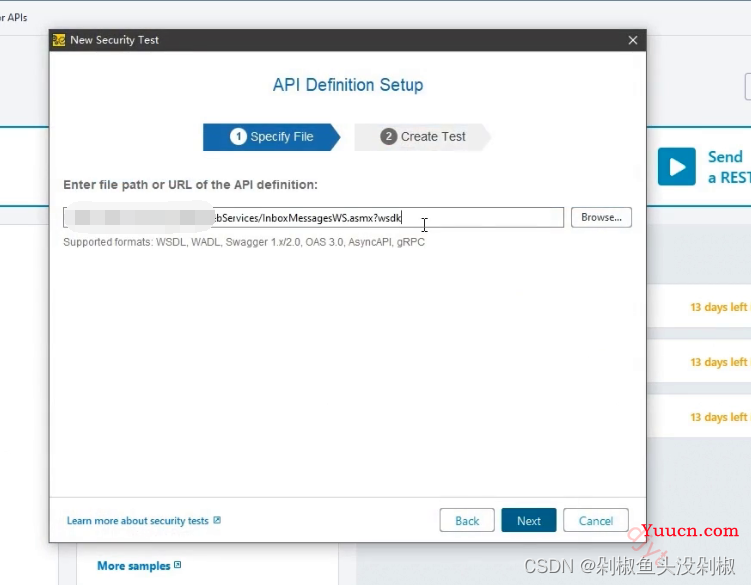Viewport: 751px width, 585px height.
Task: Click the ReadyAPI icon in dialog title bar
Action: point(59,40)
